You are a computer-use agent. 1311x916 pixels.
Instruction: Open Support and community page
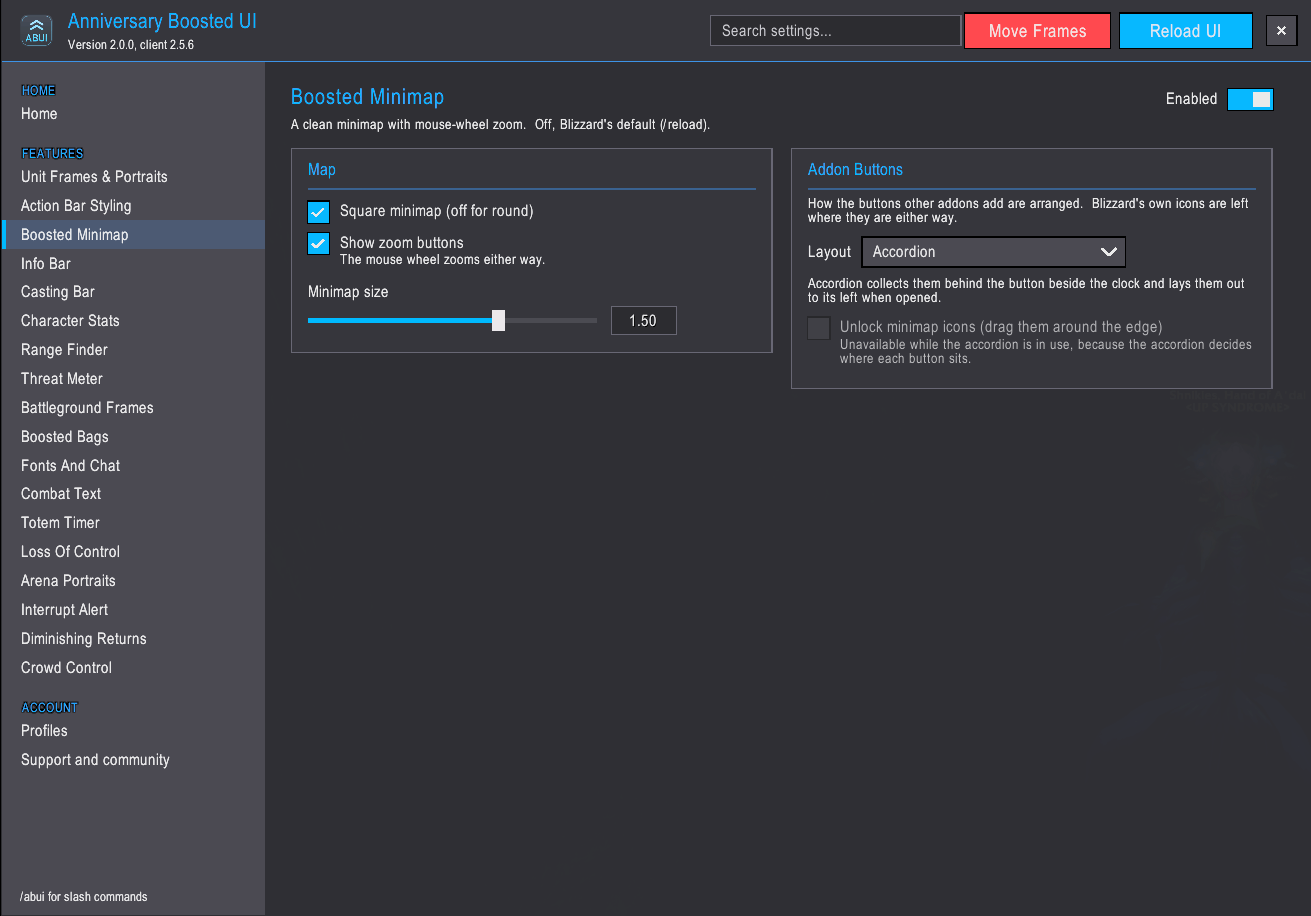pyautogui.click(x=133, y=760)
